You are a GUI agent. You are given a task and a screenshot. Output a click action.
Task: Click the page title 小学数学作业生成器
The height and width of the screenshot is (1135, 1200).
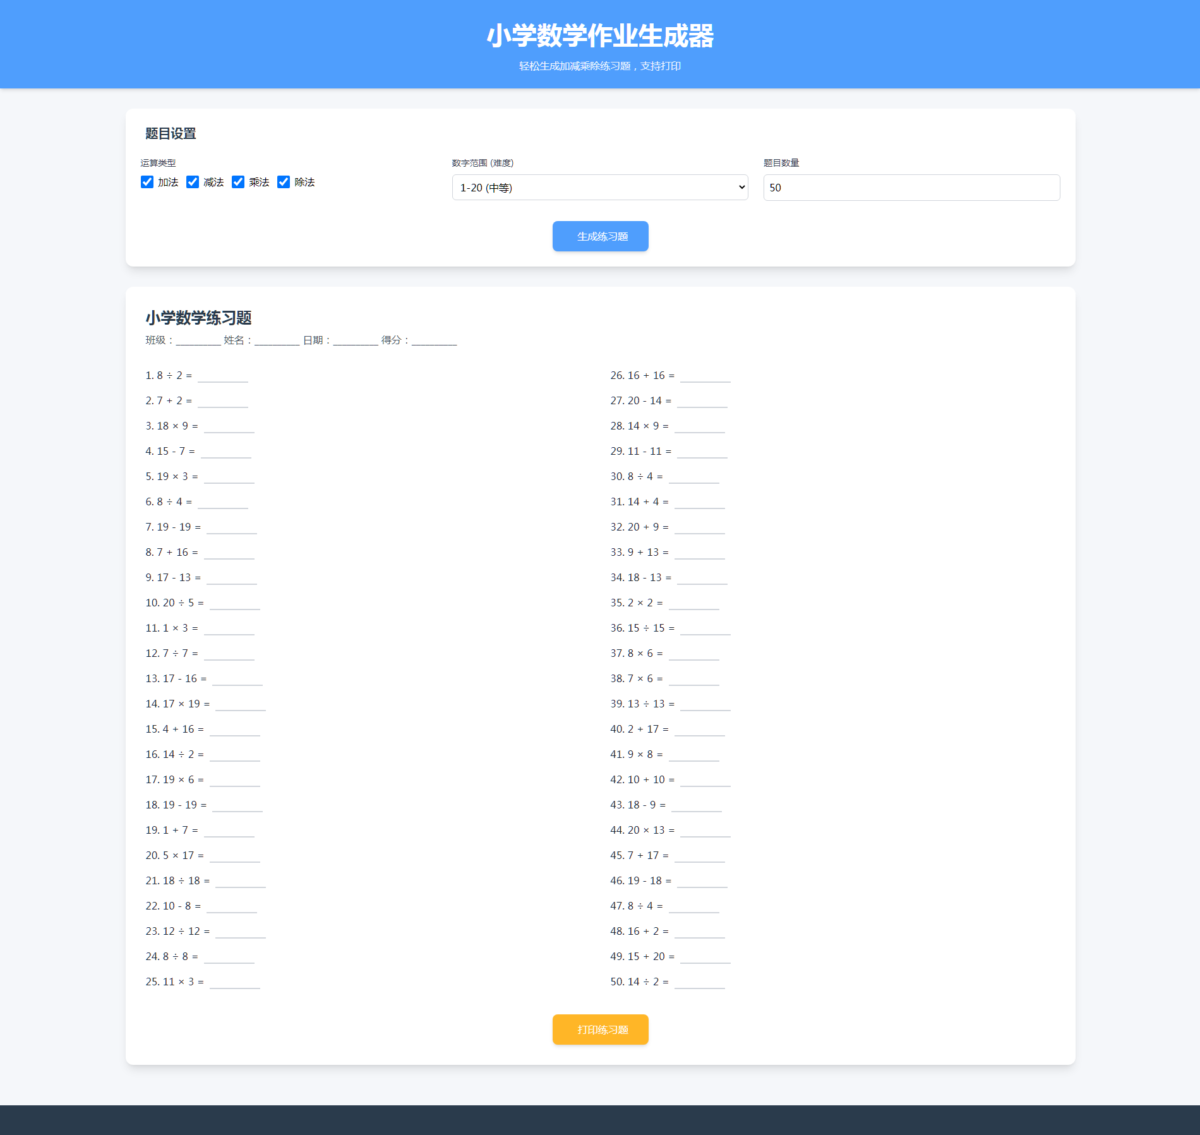[x=600, y=36]
